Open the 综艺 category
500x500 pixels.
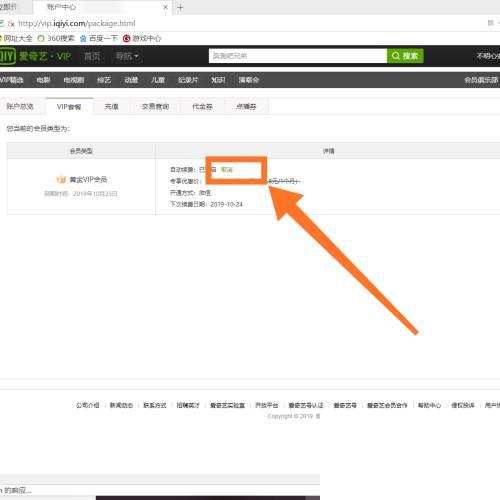(104, 80)
